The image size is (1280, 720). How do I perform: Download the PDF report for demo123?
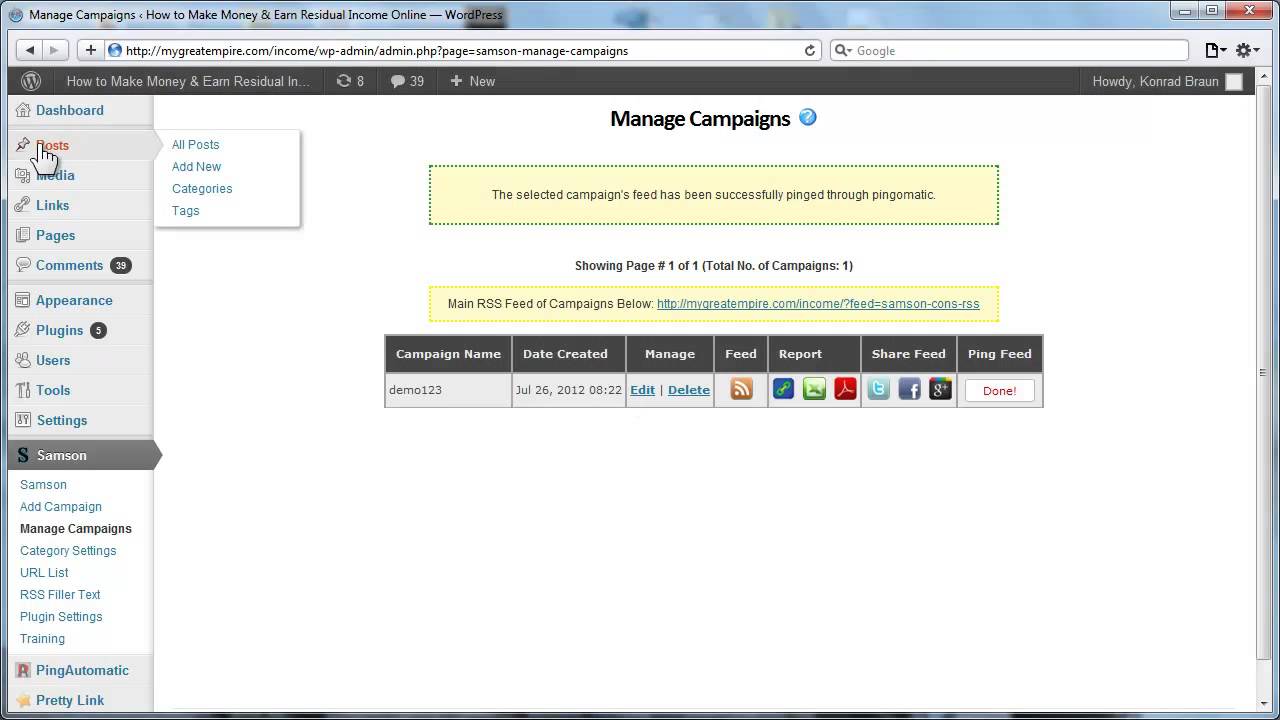(x=846, y=390)
